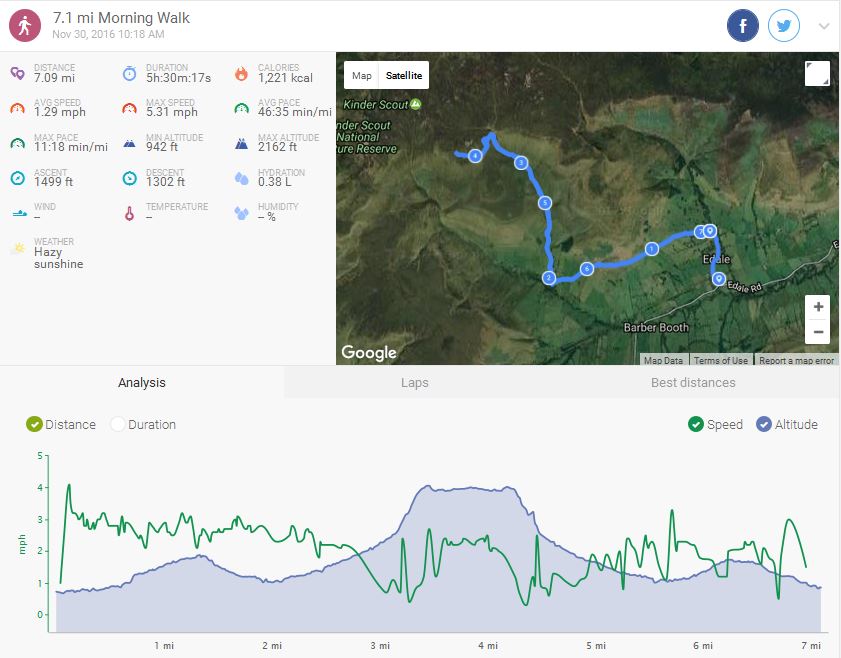Screen dimensions: 841x658
Task: Select Duration radio option
Action: (x=118, y=424)
